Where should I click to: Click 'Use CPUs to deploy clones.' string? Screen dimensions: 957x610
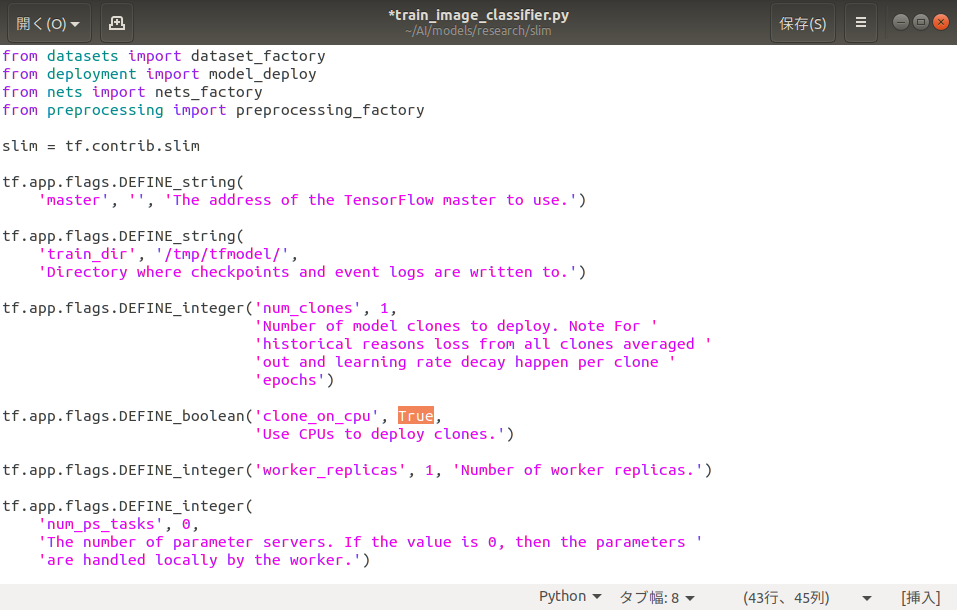pyautogui.click(x=380, y=434)
